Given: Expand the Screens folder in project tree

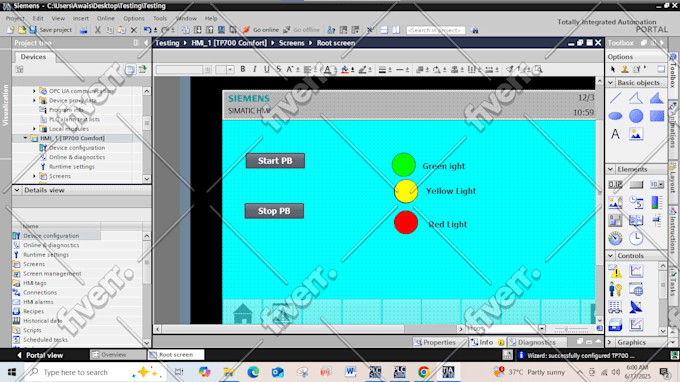Looking at the screenshot, I should (34, 176).
